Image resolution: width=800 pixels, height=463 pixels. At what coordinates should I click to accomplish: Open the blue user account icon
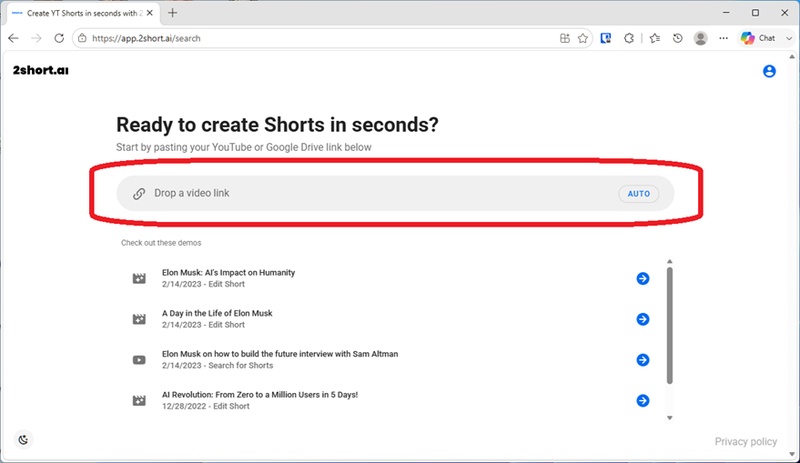[x=769, y=71]
